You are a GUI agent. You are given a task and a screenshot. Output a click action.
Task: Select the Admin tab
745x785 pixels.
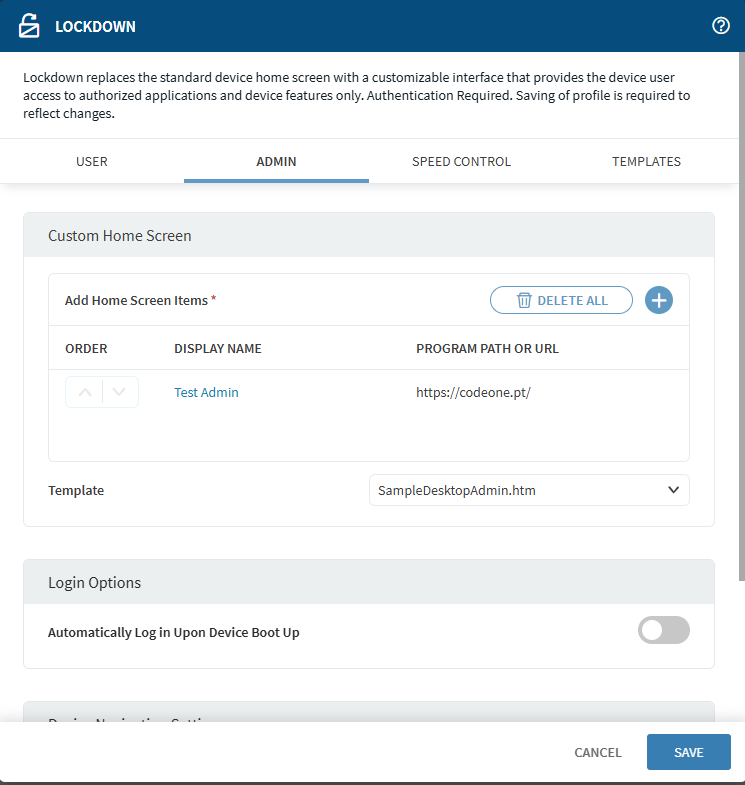[276, 161]
